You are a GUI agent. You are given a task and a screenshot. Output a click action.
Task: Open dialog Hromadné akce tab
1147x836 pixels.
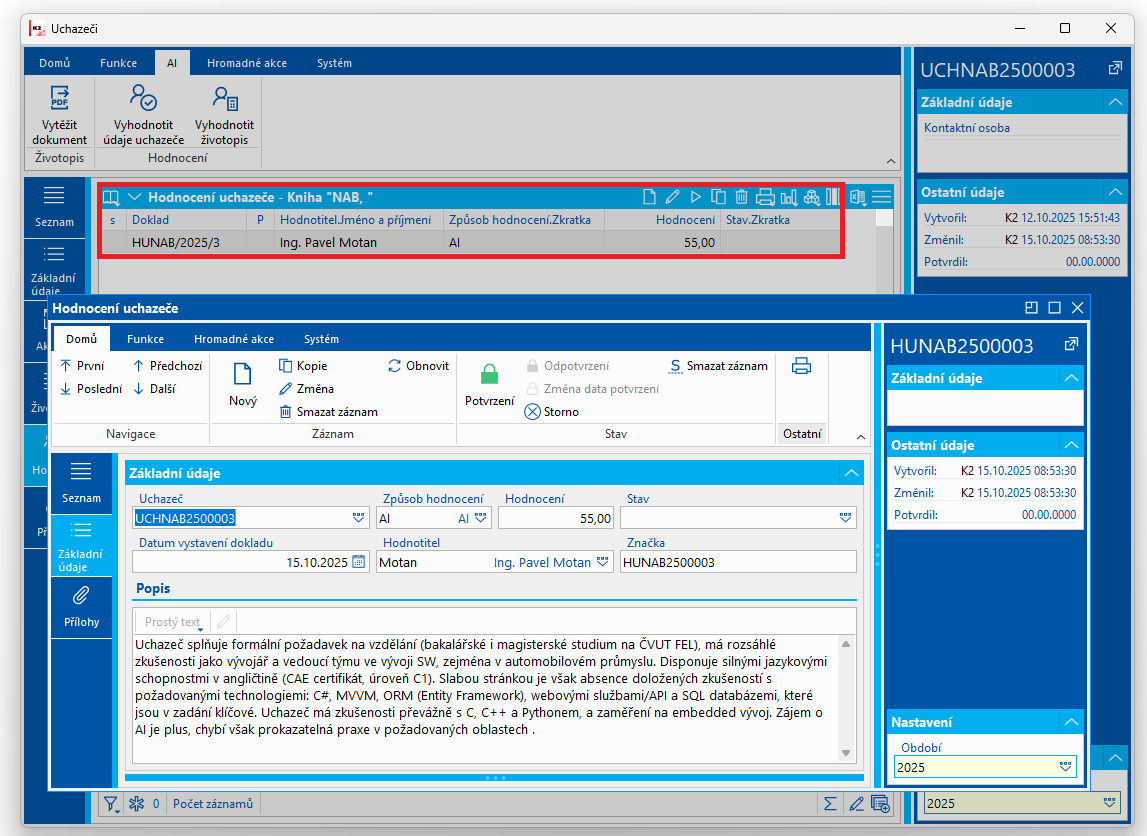[x=234, y=339]
